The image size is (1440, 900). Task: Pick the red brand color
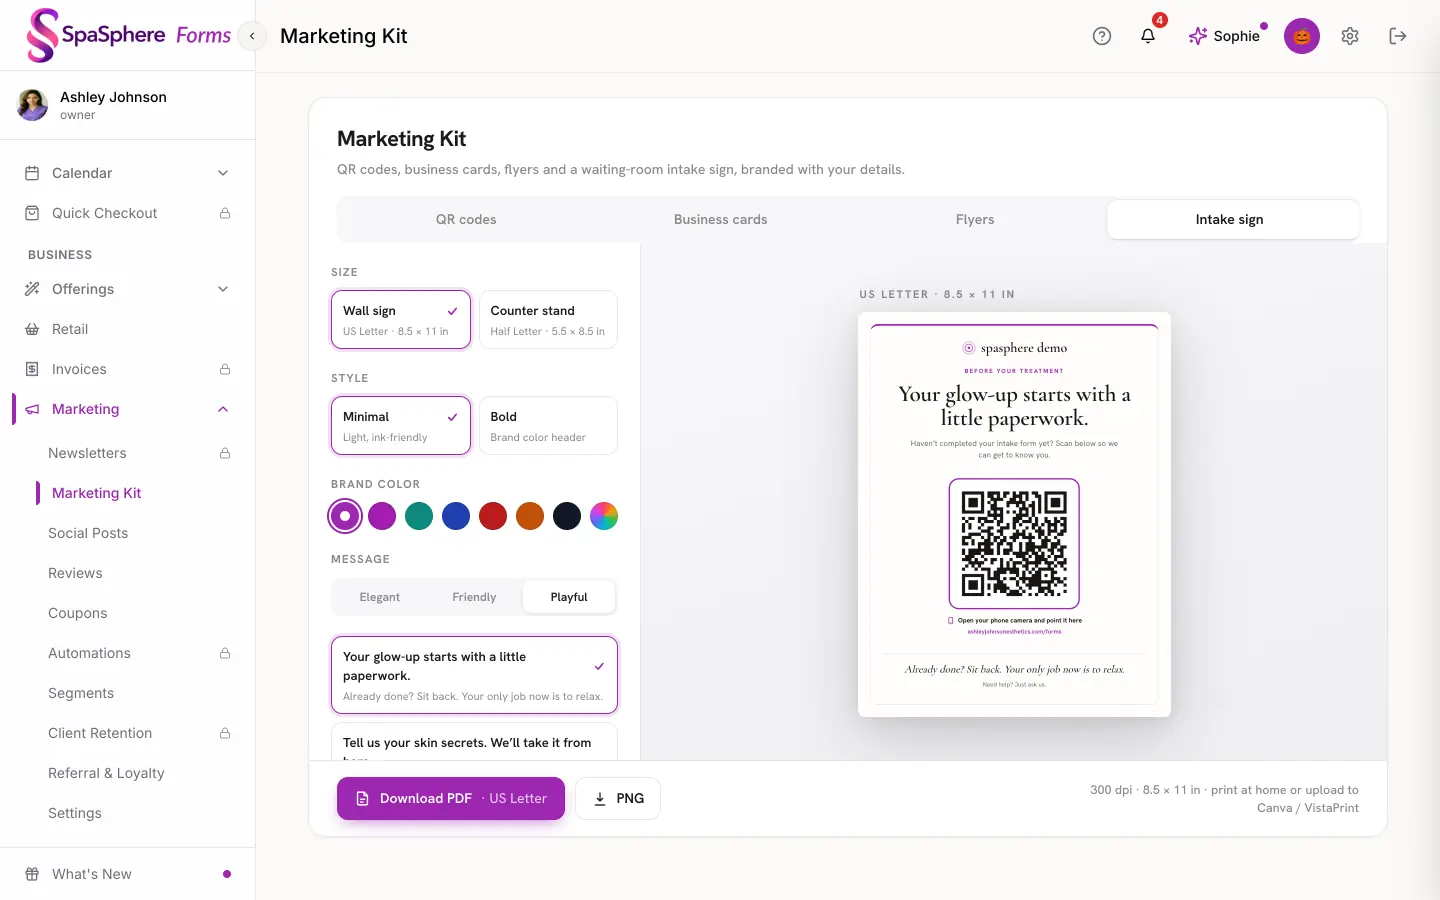[x=493, y=516]
